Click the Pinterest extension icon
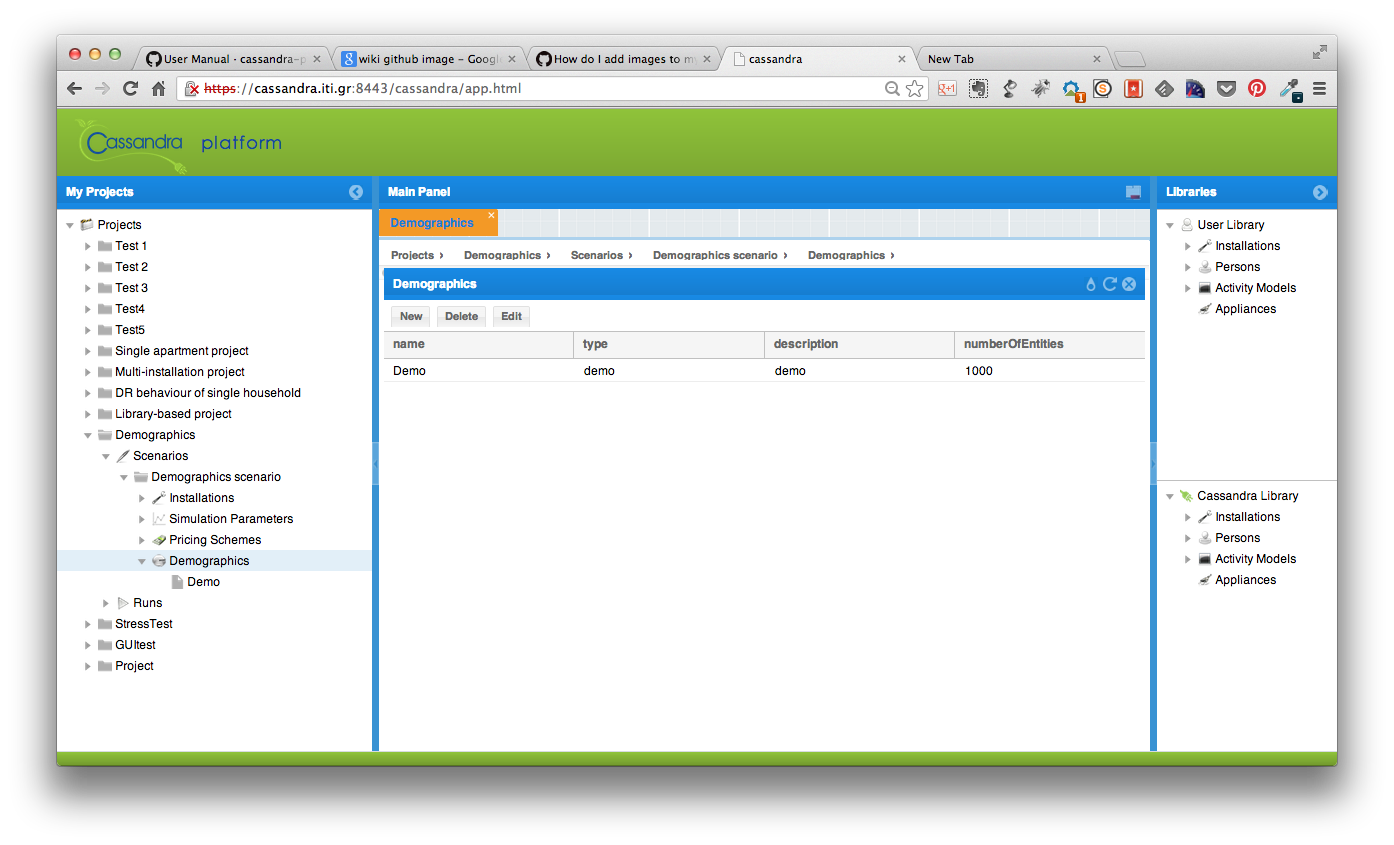1394x845 pixels. click(x=1257, y=89)
